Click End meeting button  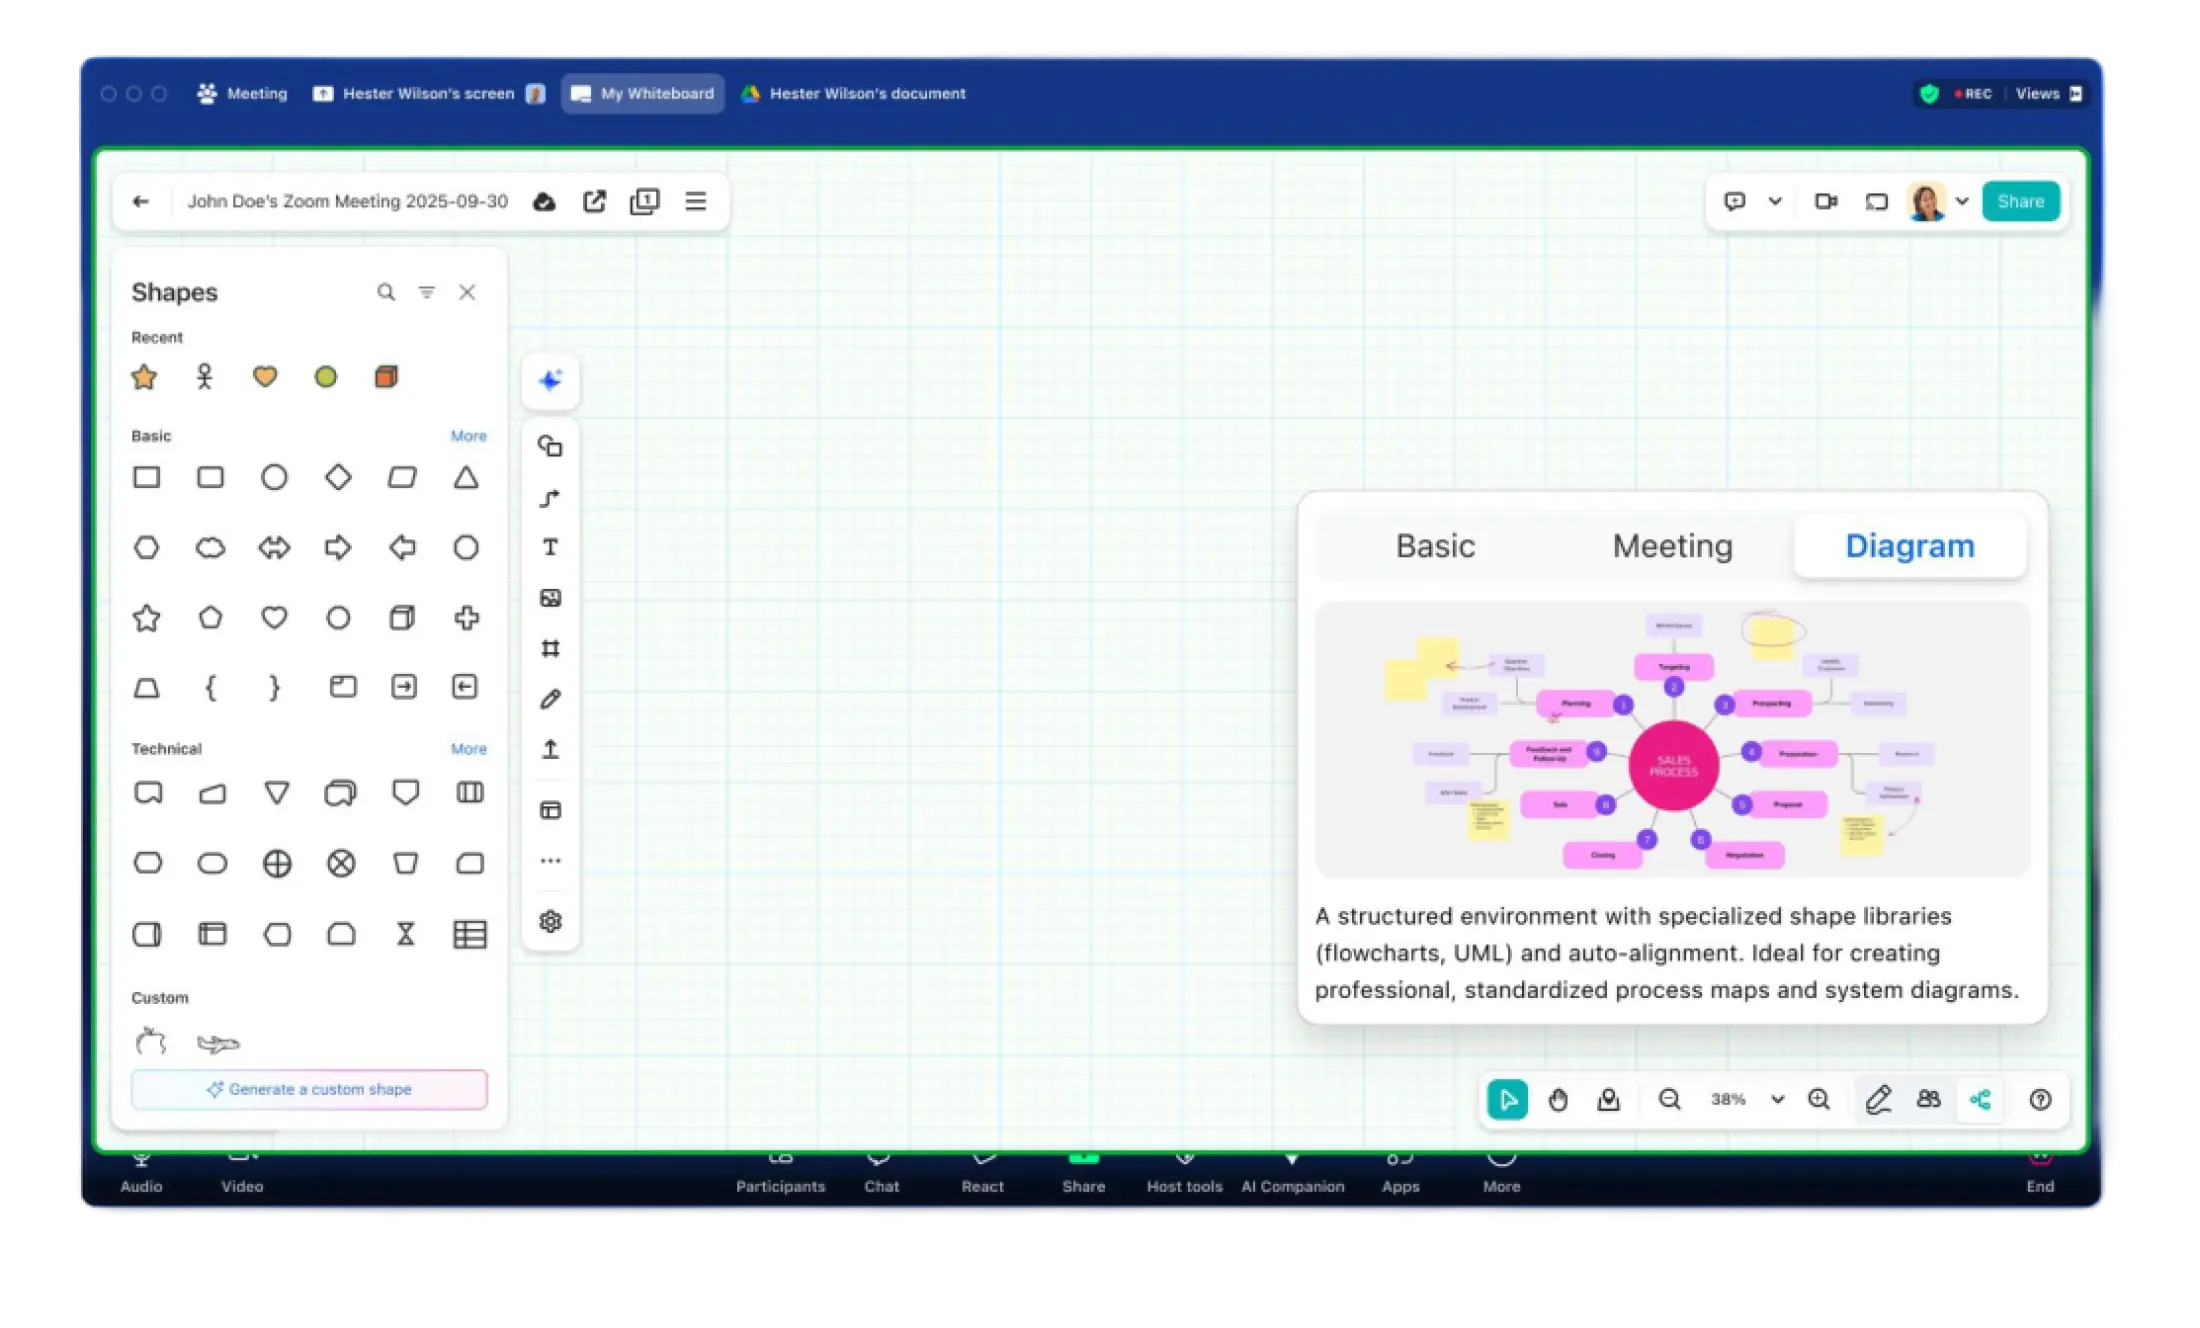[2040, 1173]
